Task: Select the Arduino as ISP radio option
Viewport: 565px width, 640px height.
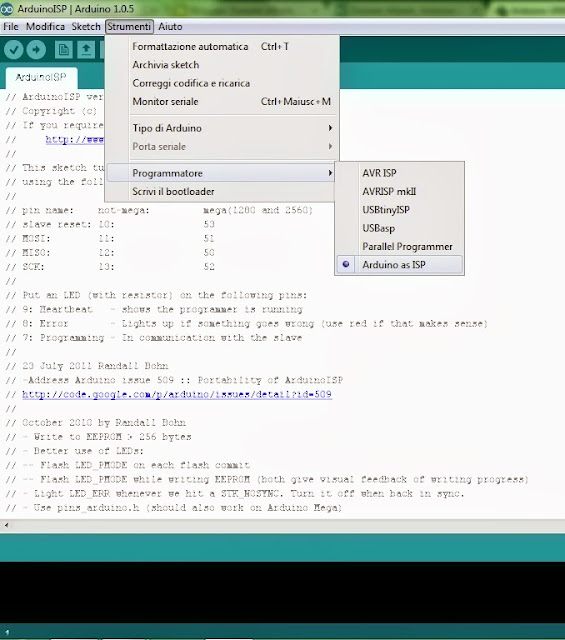Action: tap(400, 264)
